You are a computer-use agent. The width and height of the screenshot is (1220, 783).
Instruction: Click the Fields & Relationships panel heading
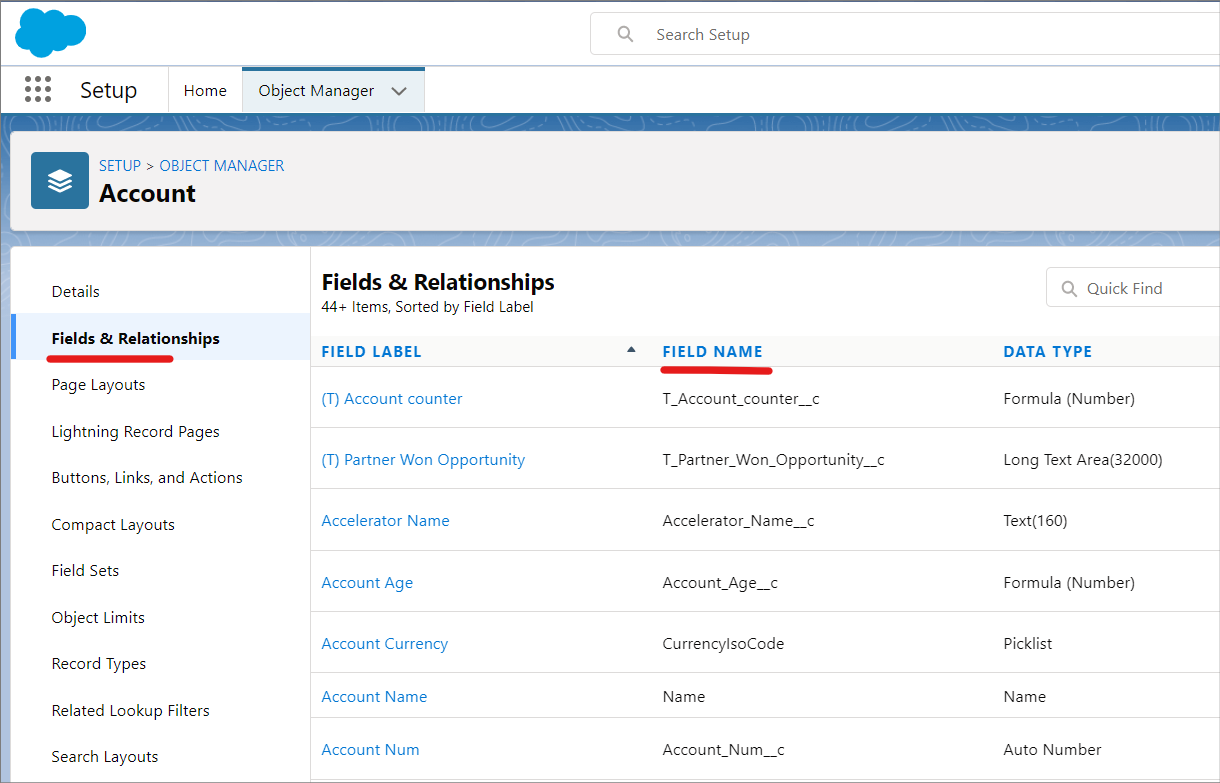438,282
